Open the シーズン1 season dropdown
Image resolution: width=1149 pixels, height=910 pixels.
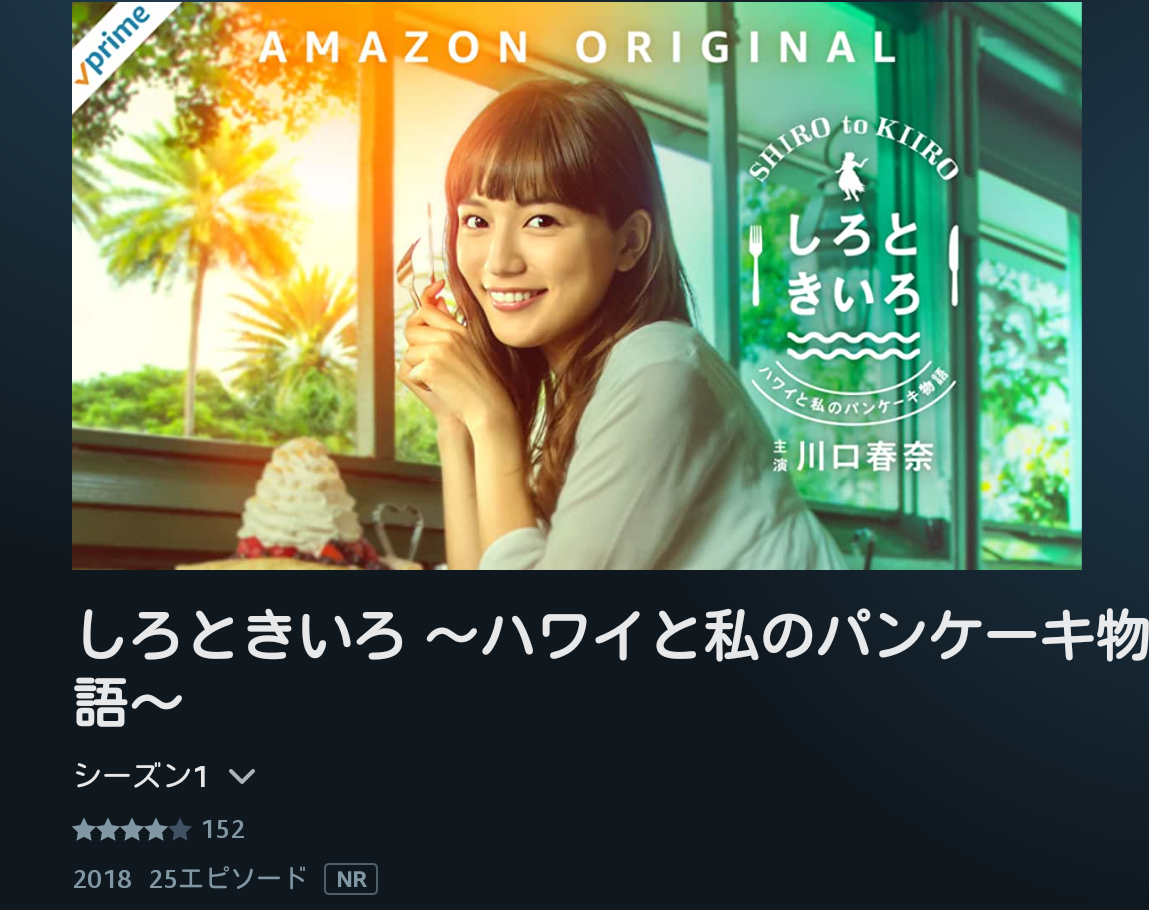[x=164, y=776]
